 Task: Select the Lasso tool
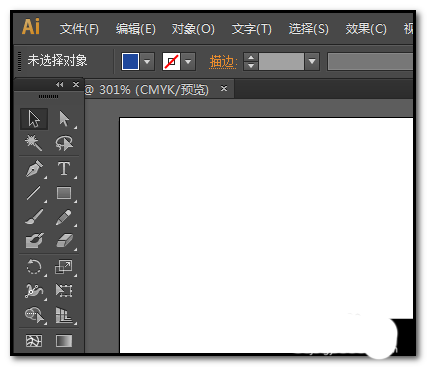(64, 143)
